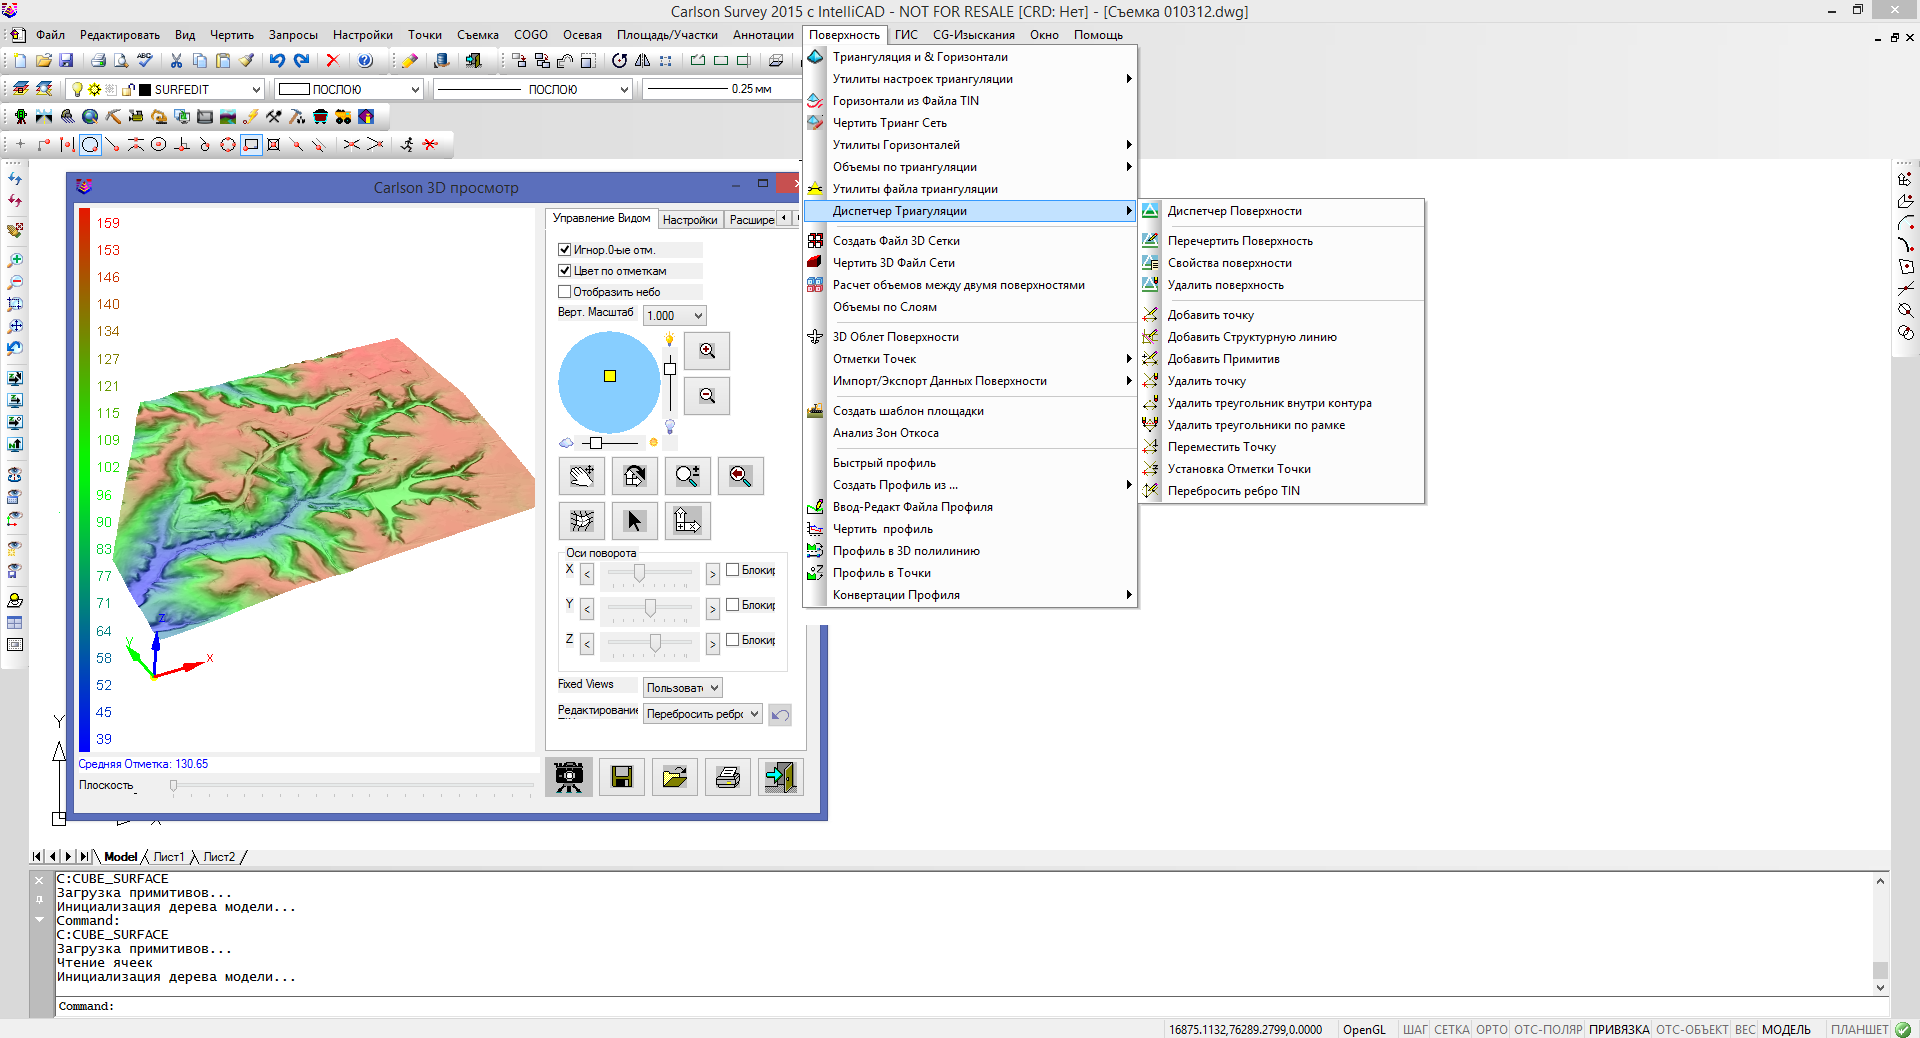The image size is (1920, 1038).
Task: Open the ПОСЛОЮ color dropdown
Action: click(x=415, y=89)
